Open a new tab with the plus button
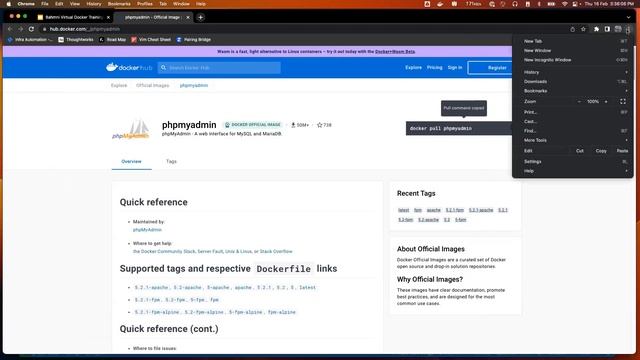This screenshot has width=640, height=360. click(200, 18)
